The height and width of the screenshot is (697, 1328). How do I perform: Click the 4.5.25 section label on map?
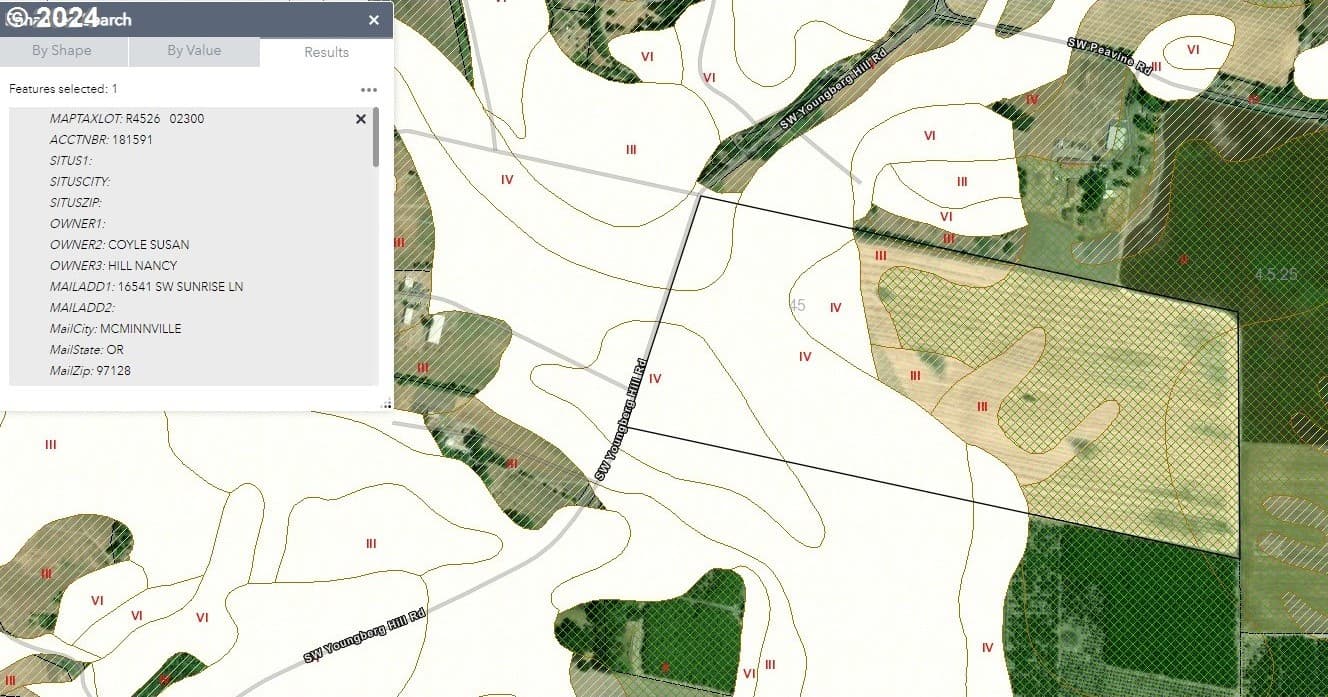(x=1275, y=273)
